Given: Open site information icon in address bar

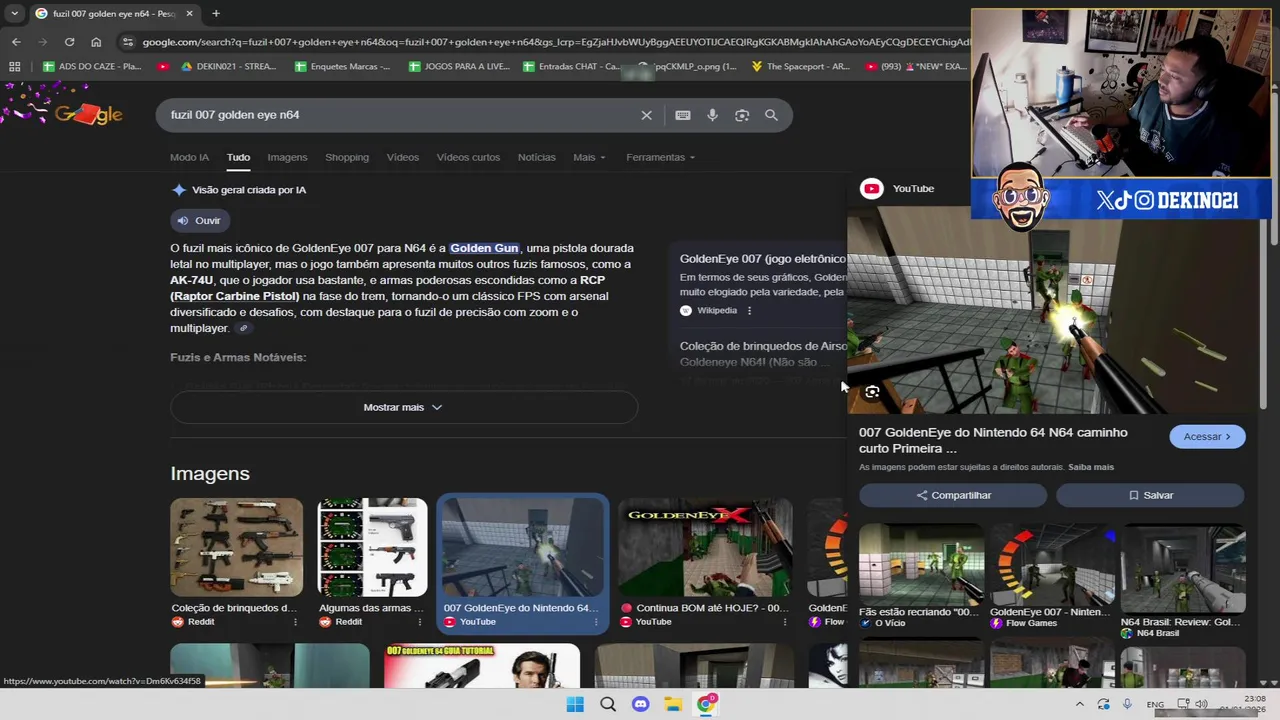Looking at the screenshot, I should pos(127,42).
